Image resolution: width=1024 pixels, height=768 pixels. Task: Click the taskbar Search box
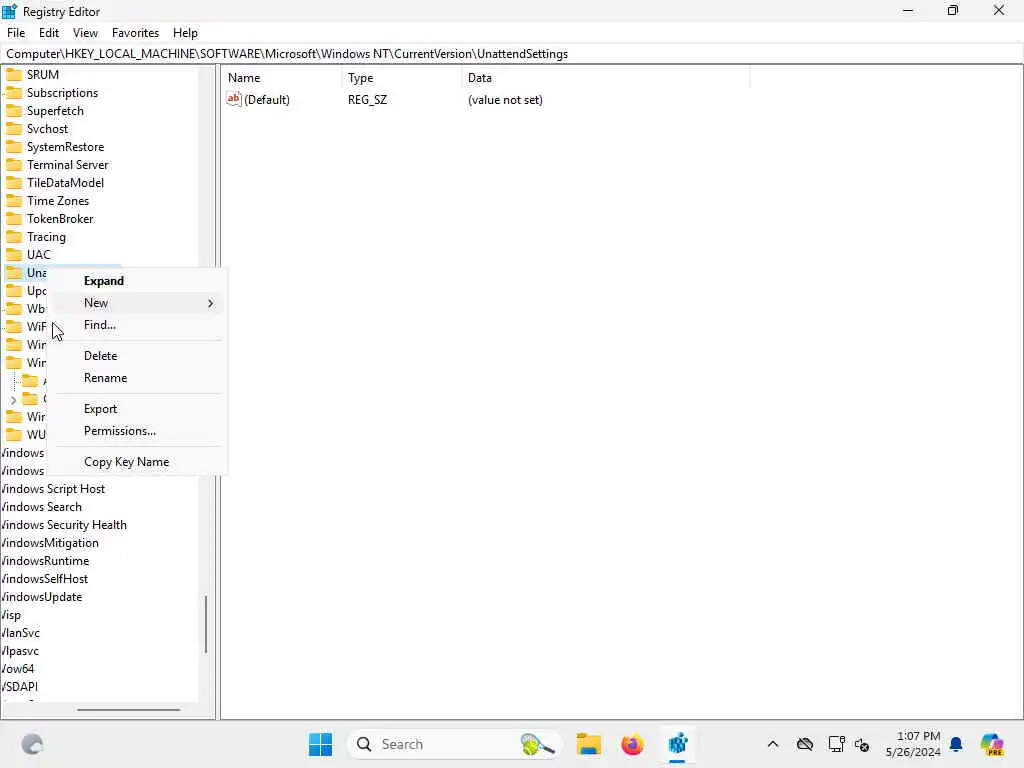454,744
